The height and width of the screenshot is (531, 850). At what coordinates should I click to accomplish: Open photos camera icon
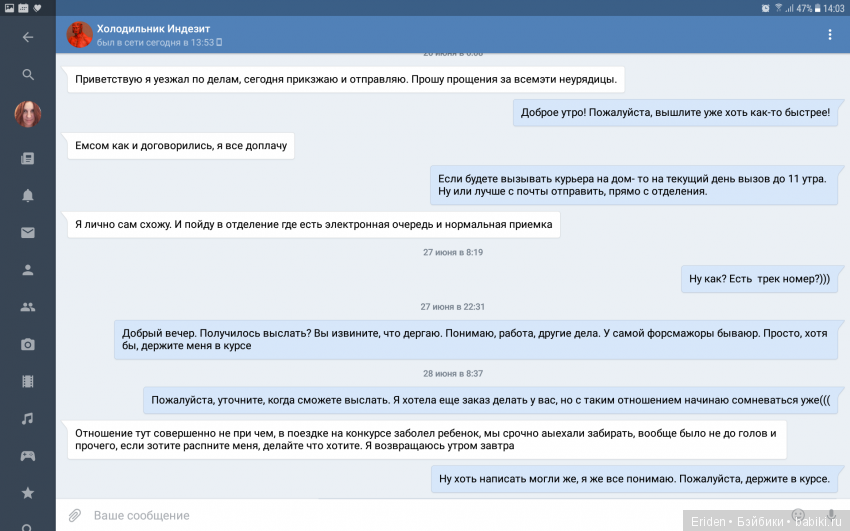27,344
